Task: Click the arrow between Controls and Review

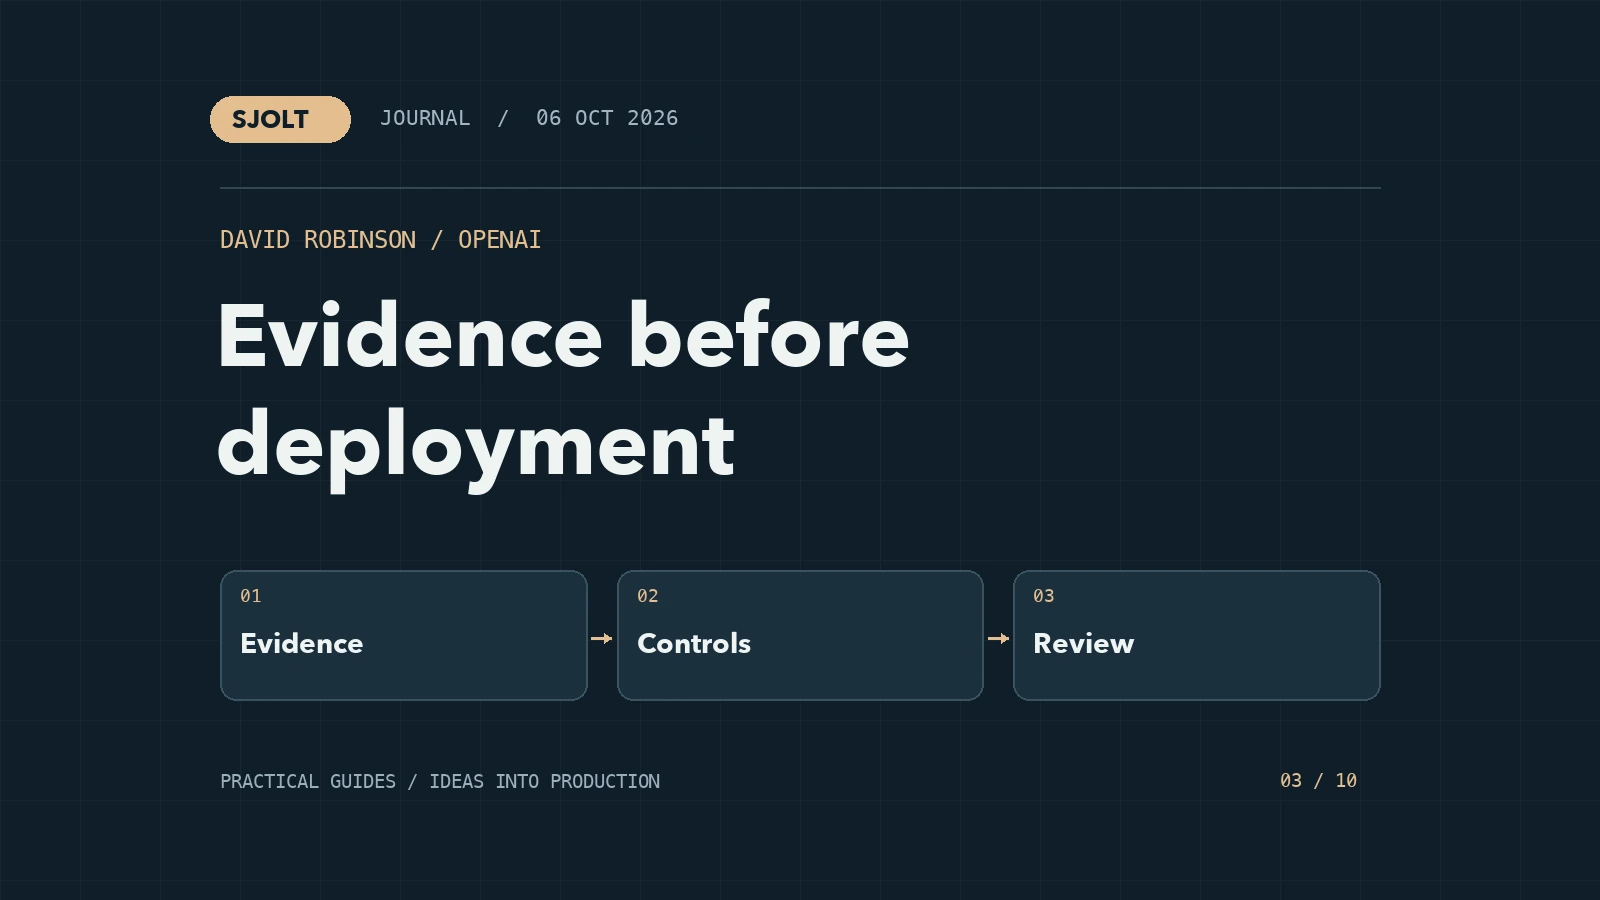Action: [999, 638]
